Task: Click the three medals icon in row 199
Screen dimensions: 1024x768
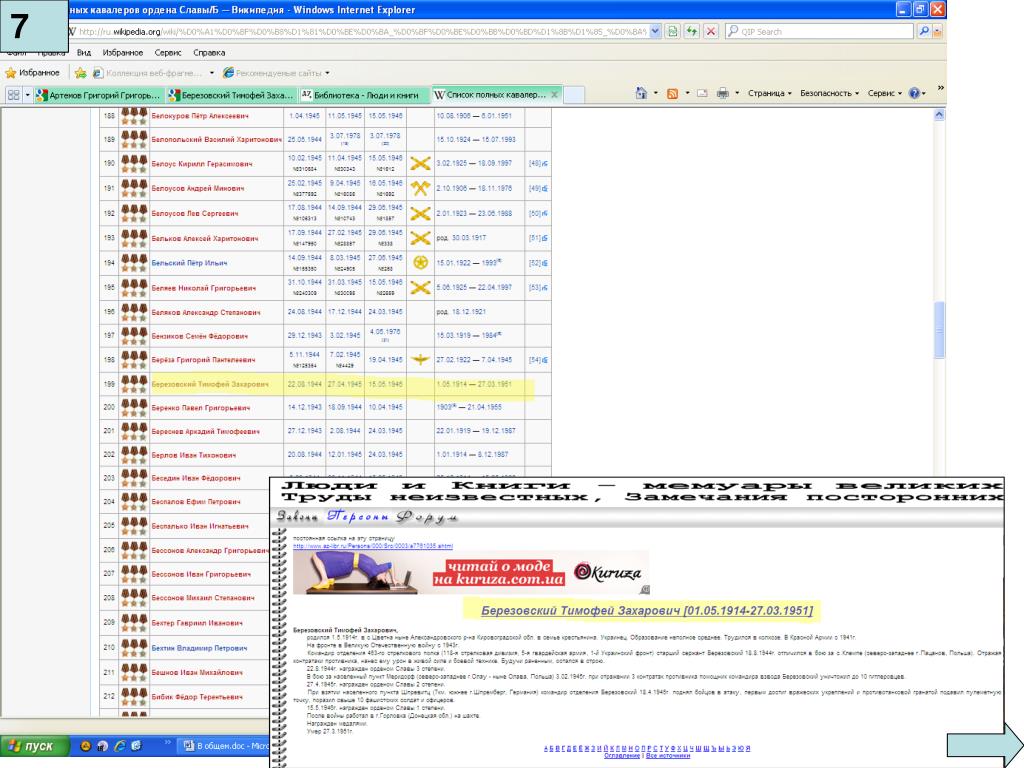Action: coord(134,384)
